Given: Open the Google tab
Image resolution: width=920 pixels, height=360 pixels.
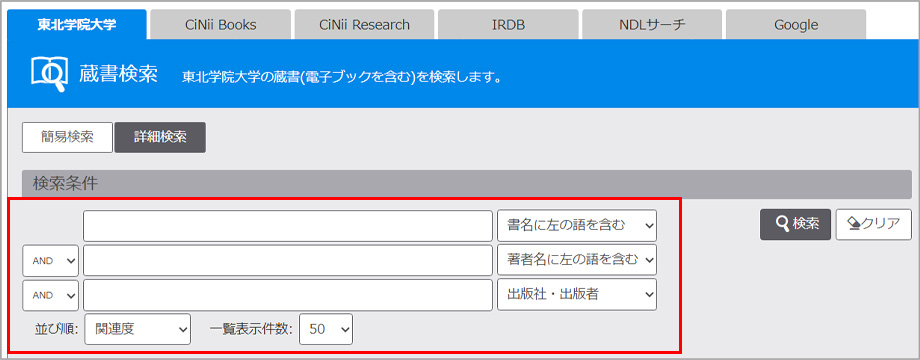Looking at the screenshot, I should tap(796, 25).
